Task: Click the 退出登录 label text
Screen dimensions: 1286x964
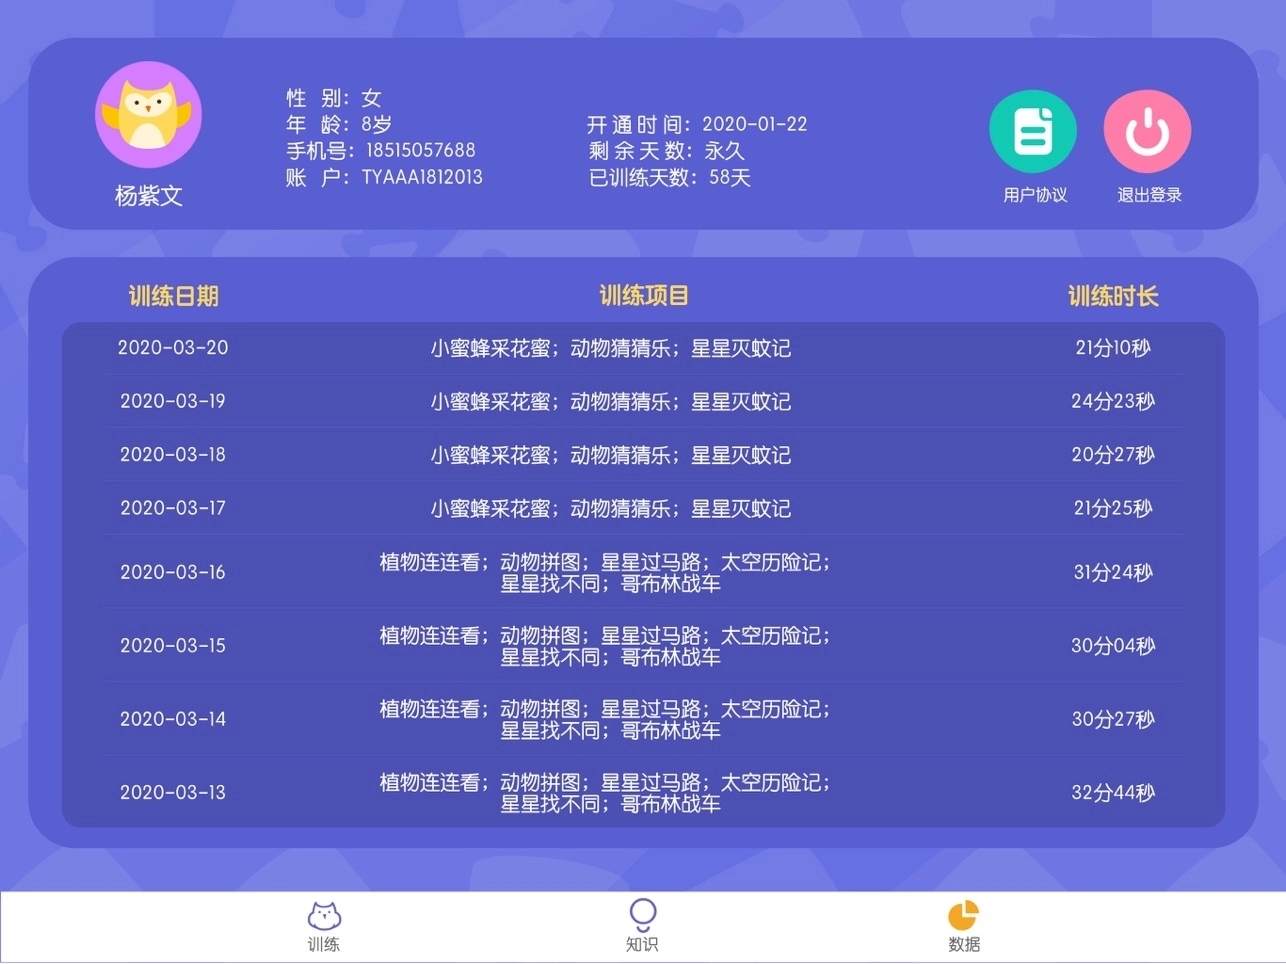Action: point(1146,196)
